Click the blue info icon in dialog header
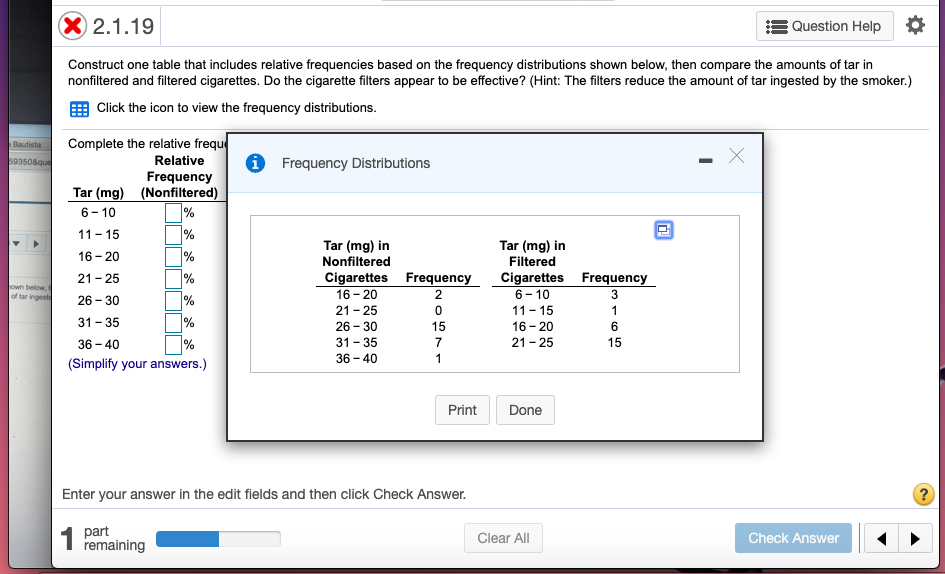Viewport: 945px width, 574px height. coord(256,163)
